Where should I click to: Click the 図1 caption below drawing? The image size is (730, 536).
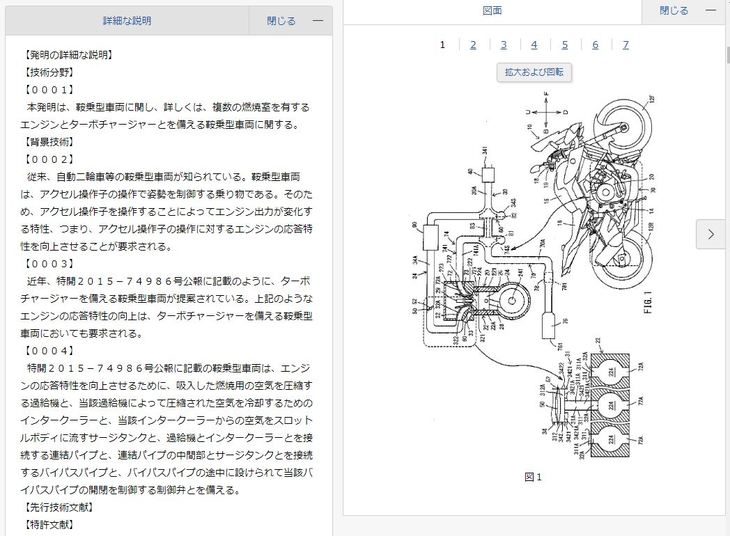(x=534, y=477)
